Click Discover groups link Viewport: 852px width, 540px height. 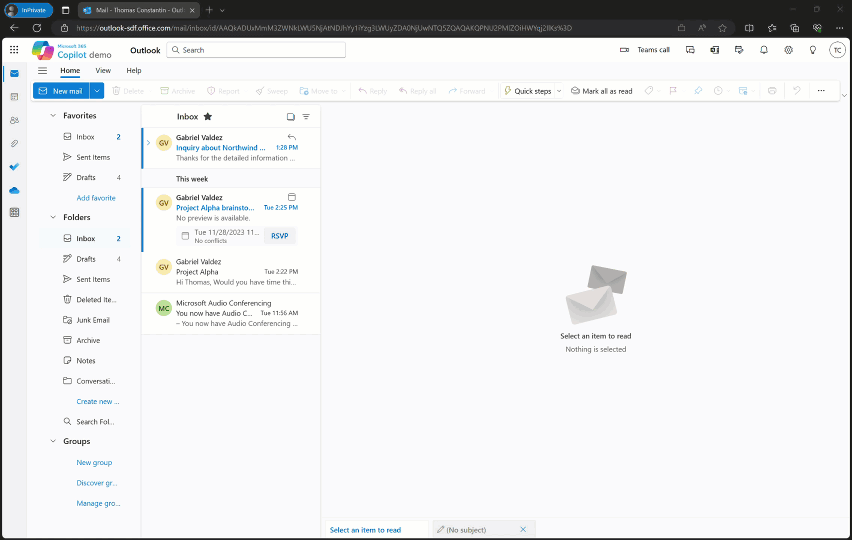point(97,483)
